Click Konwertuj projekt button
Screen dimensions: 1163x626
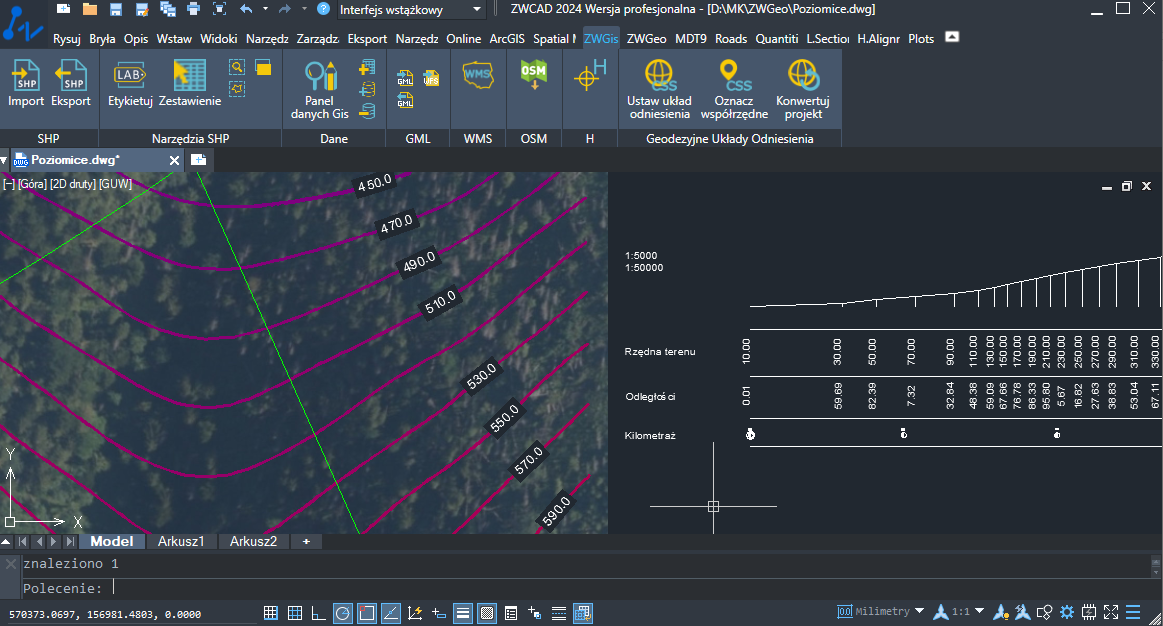pos(803,90)
